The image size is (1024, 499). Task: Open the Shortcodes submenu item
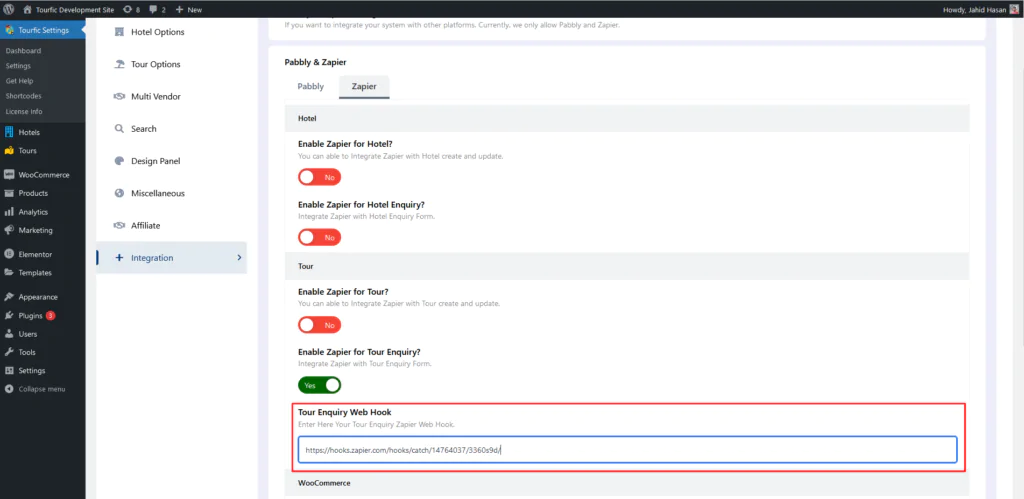pos(24,96)
